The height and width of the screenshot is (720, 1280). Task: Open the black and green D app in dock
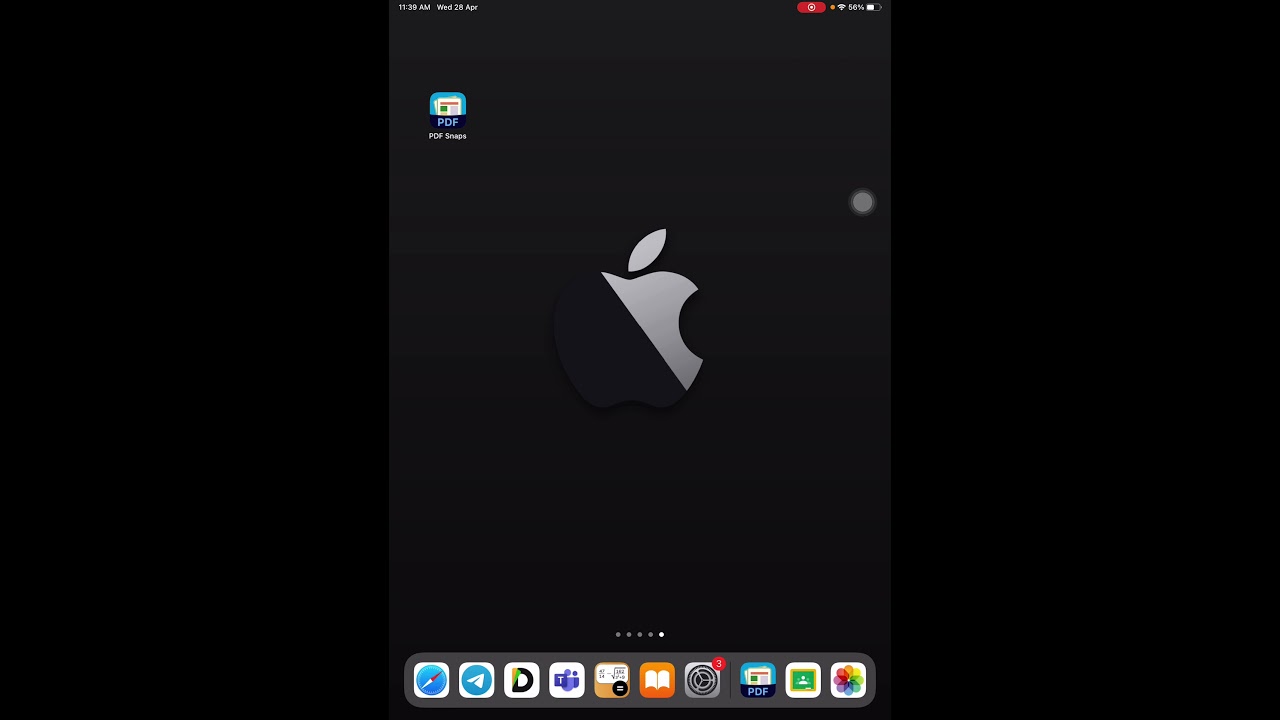(522, 680)
